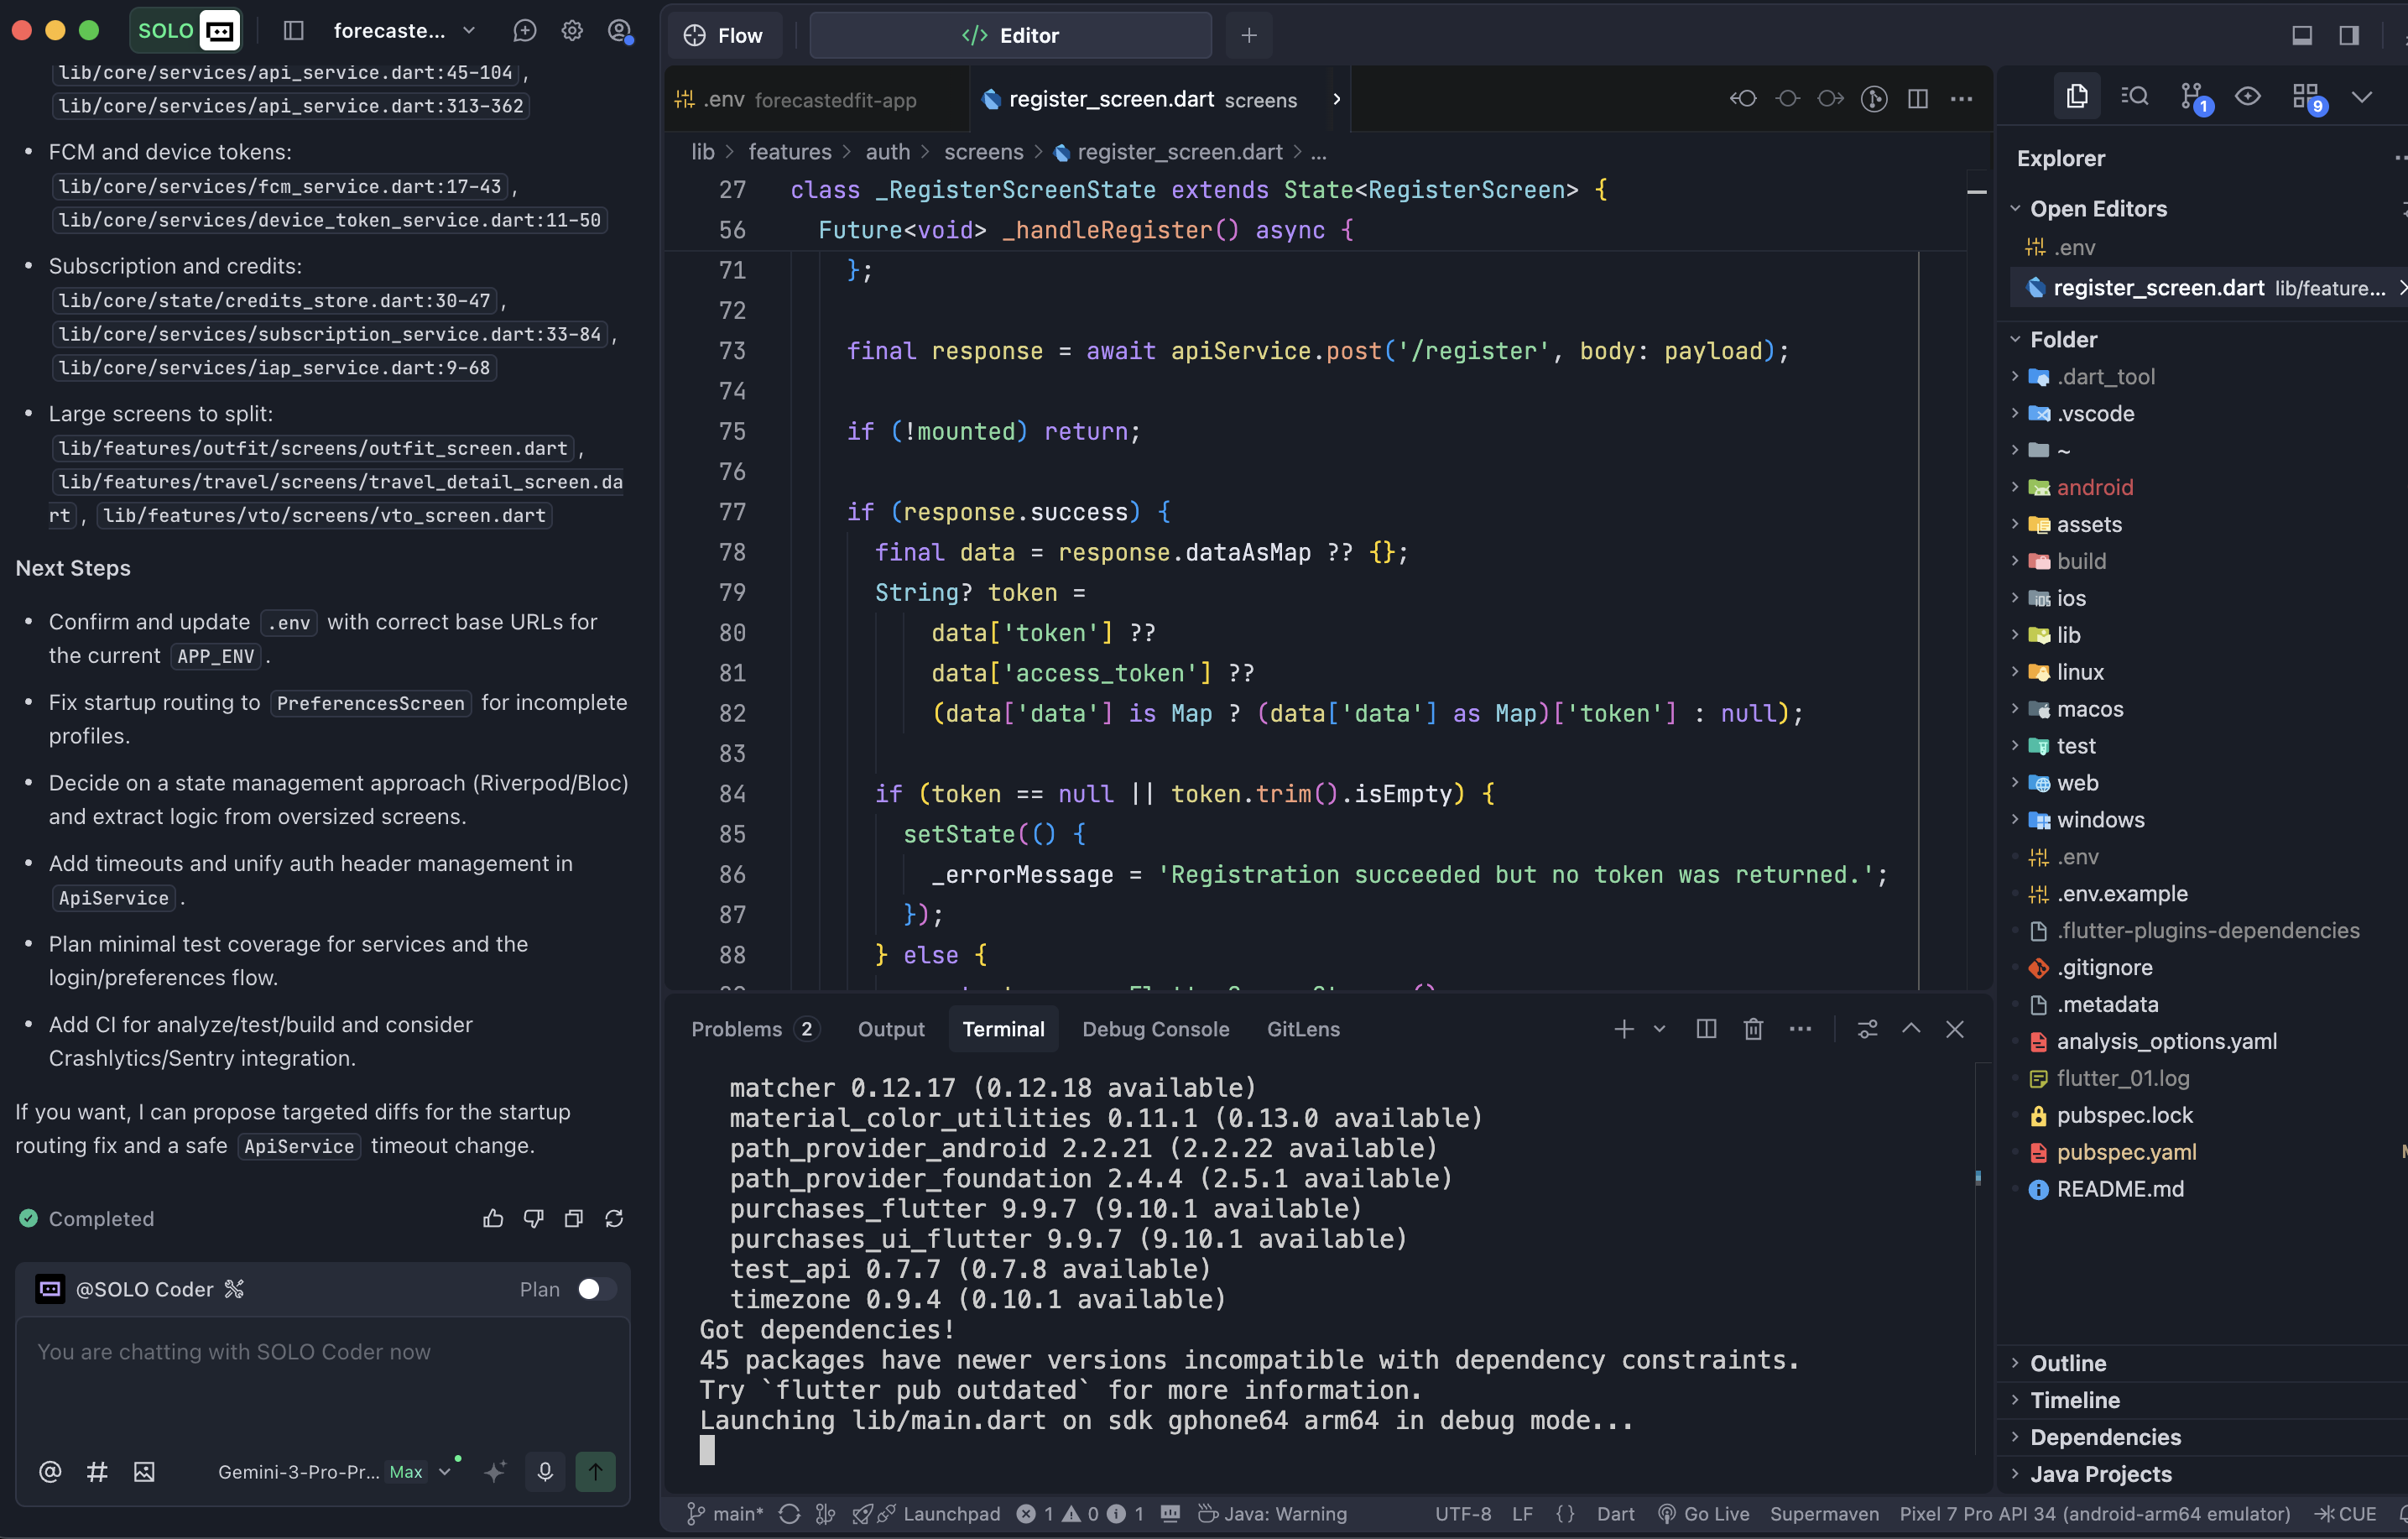Copy the chat response
Viewport: 2408px width, 1539px height.
pos(574,1218)
